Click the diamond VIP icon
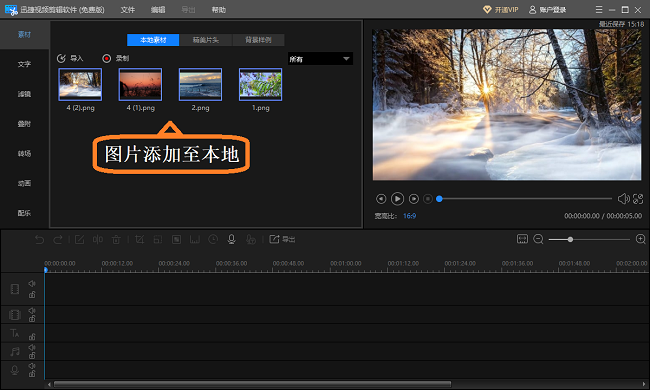Viewport: 650px width, 390px height. 487,10
